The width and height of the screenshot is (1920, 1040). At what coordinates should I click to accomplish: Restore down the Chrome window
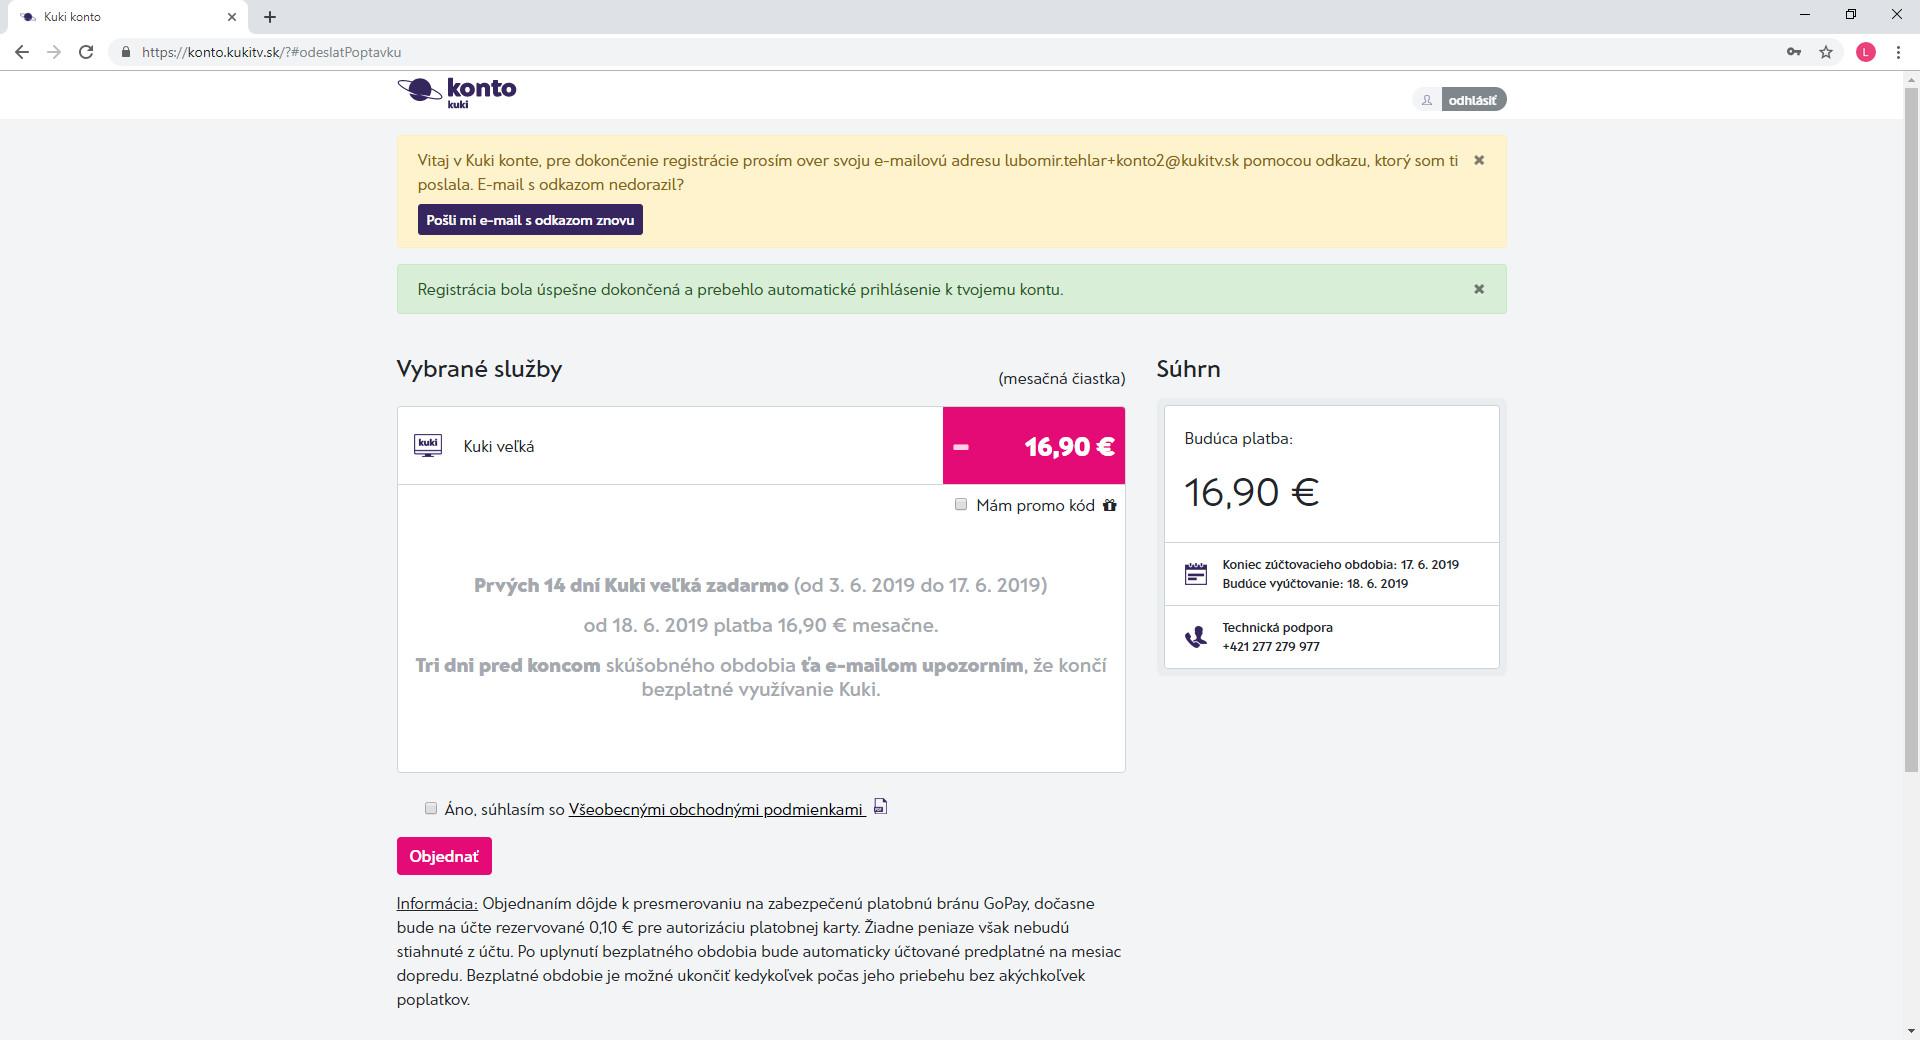1851,15
